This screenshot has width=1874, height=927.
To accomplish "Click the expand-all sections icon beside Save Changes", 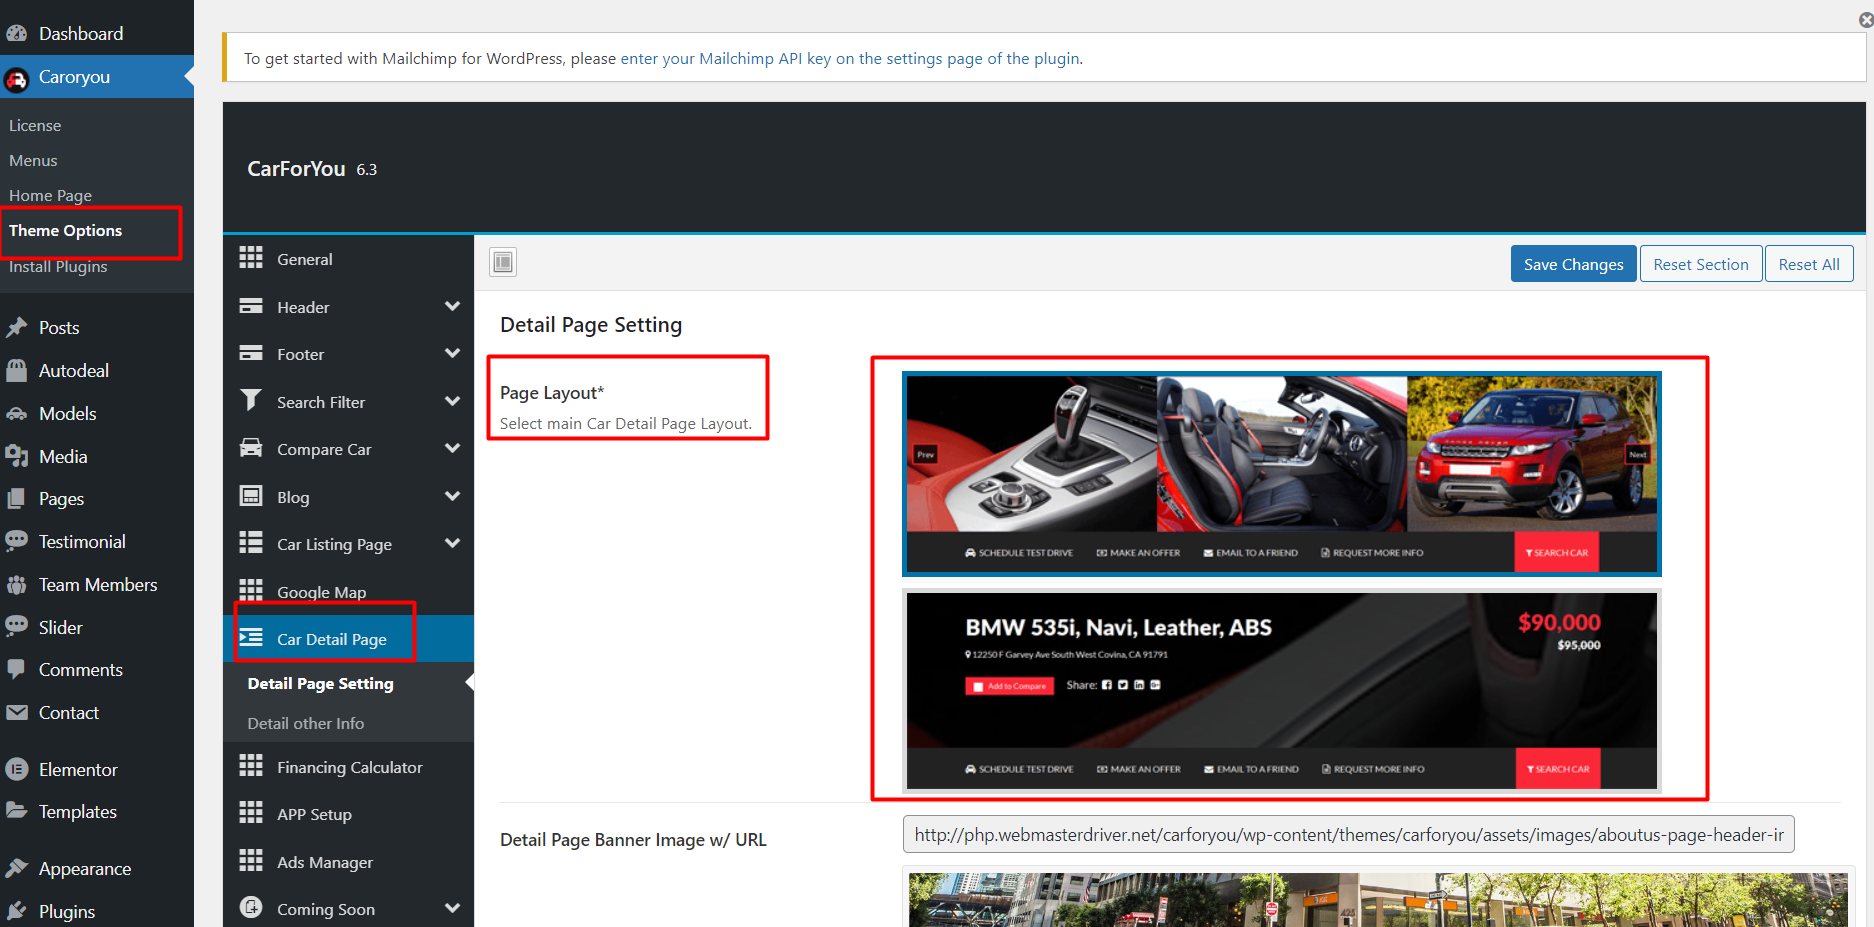I will tap(503, 262).
